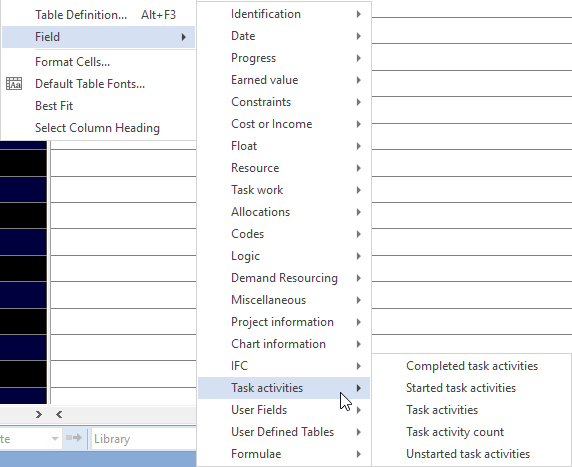Choose Task activity count field
572x467 pixels.
(x=472, y=432)
